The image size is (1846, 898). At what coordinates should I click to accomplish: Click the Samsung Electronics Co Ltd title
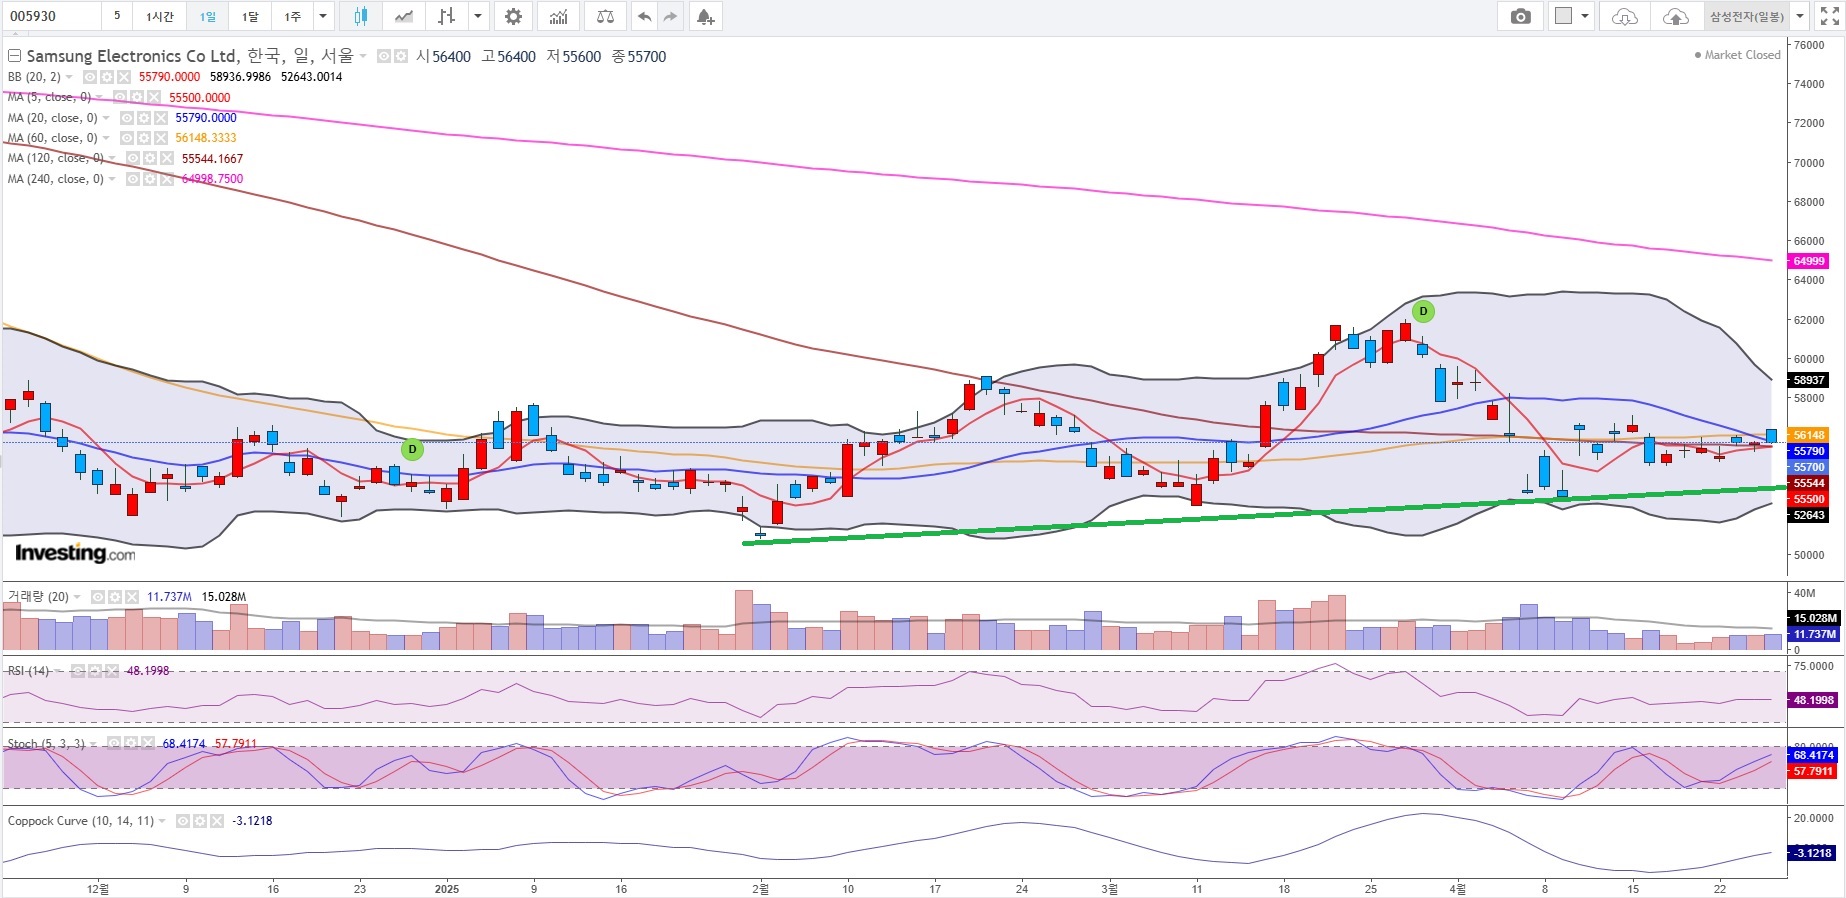(x=132, y=56)
